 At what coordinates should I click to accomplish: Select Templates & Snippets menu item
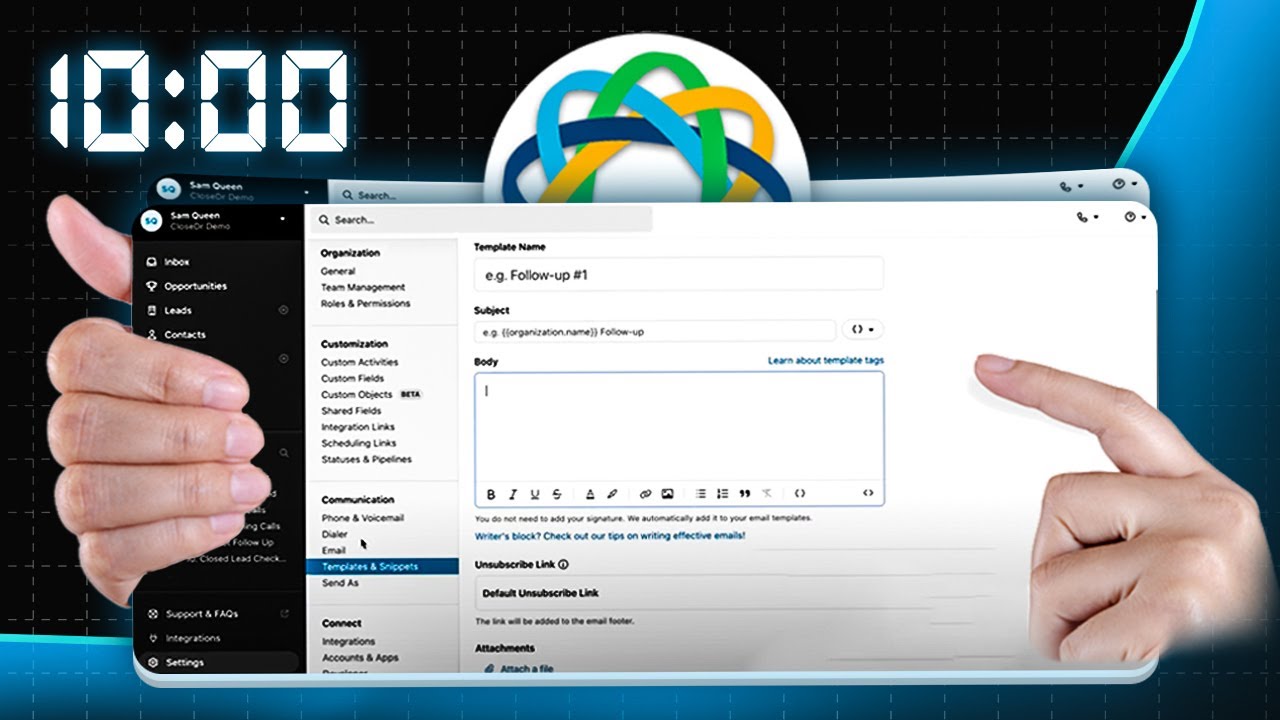[382, 566]
